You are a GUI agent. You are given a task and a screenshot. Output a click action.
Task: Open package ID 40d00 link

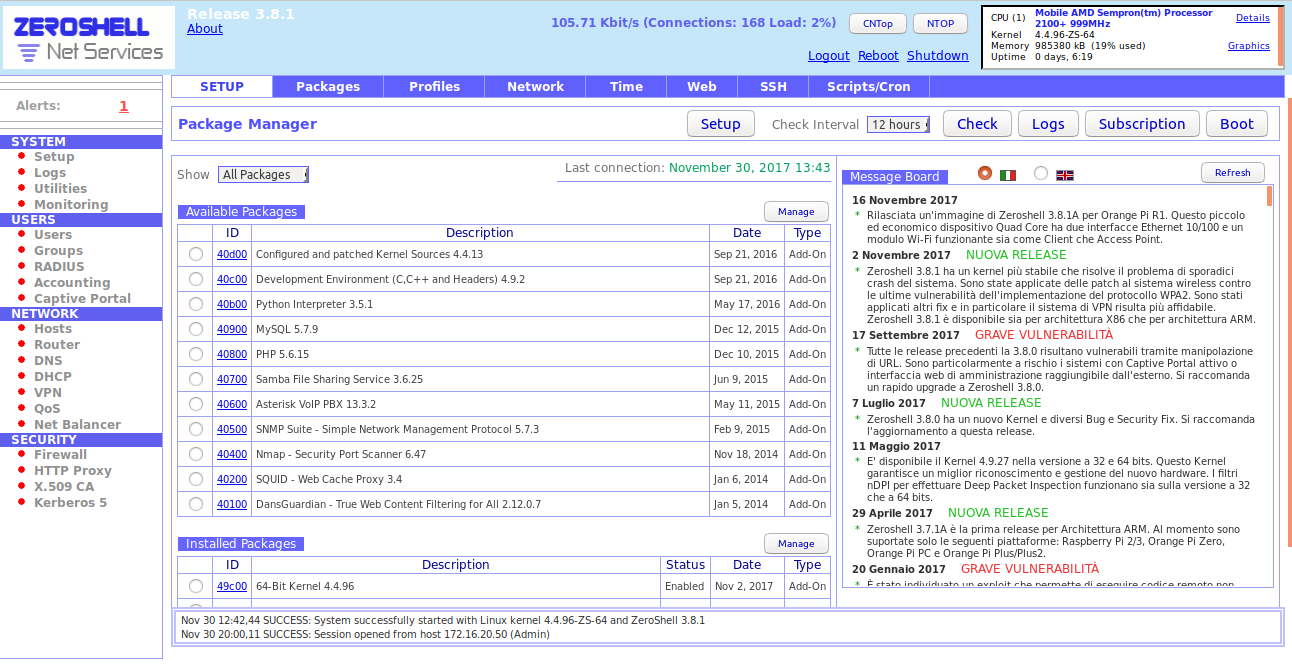[232, 254]
